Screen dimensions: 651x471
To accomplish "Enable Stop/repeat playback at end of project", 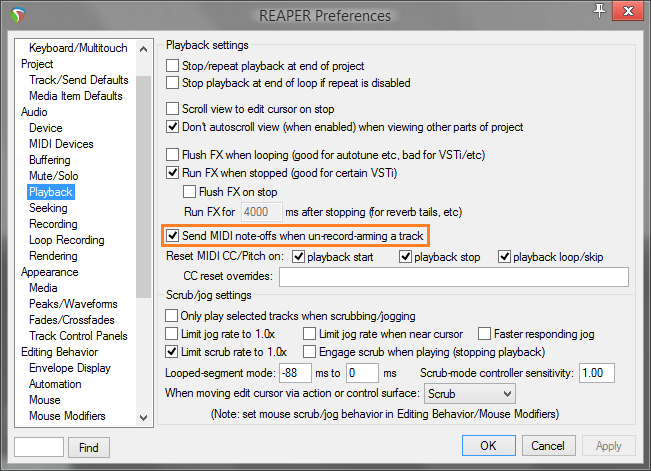I will (172, 66).
